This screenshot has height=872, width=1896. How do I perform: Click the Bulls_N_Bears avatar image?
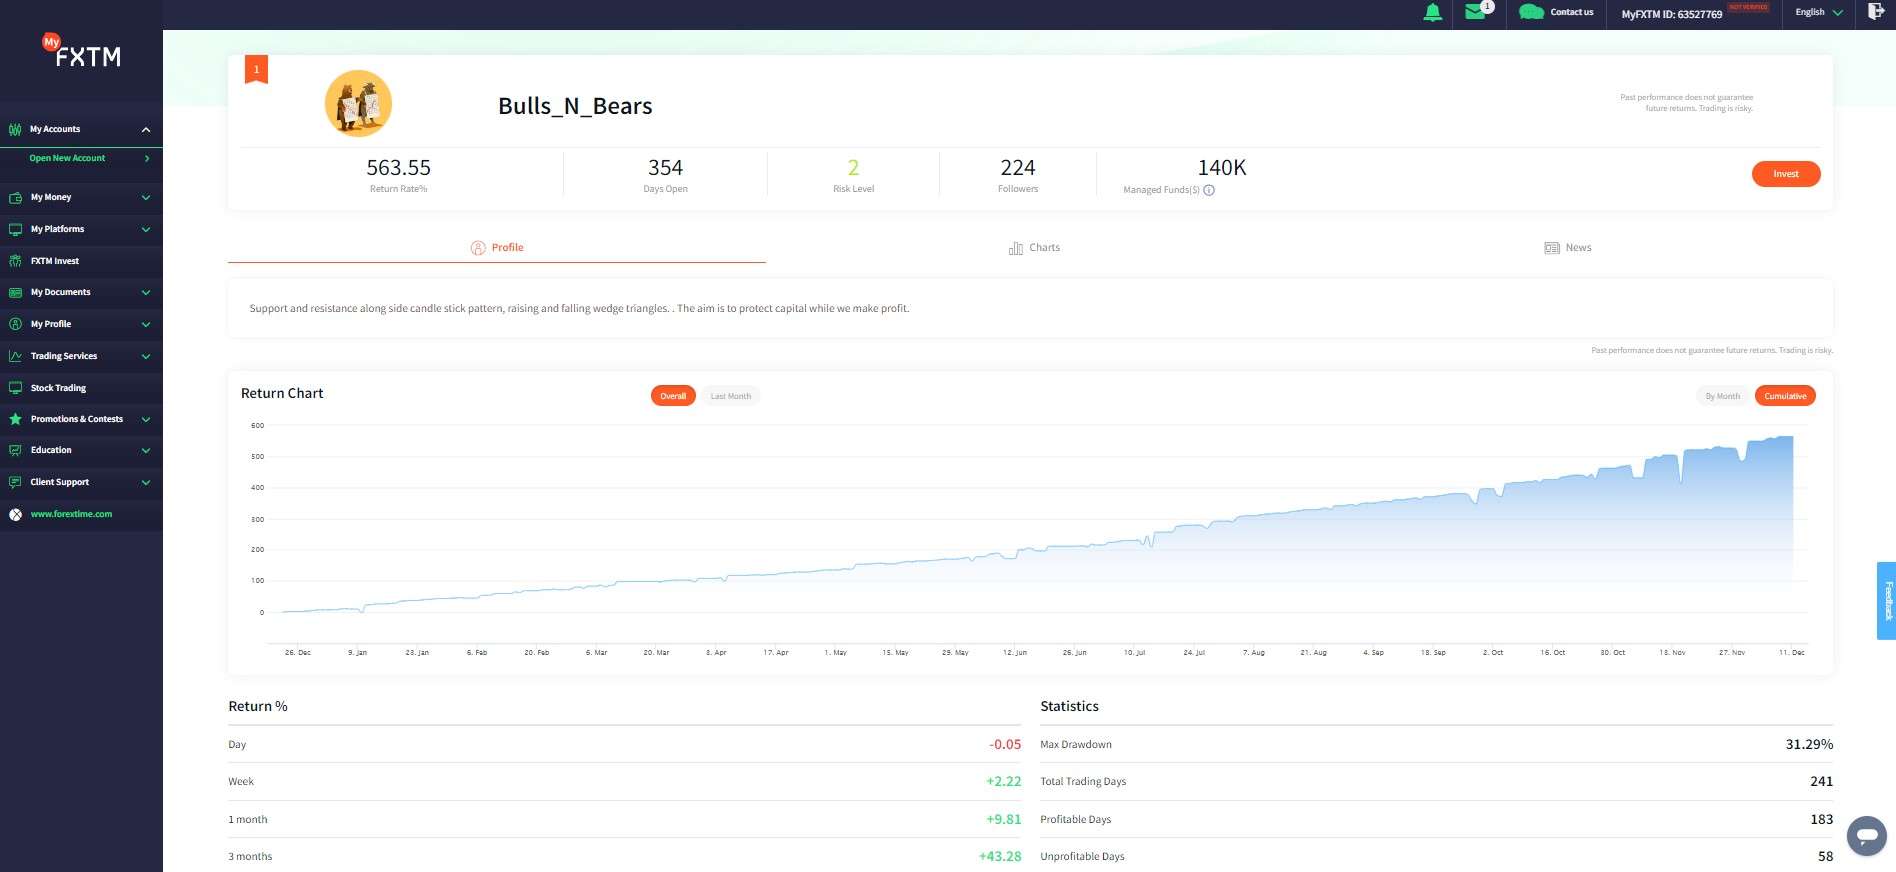tap(358, 103)
